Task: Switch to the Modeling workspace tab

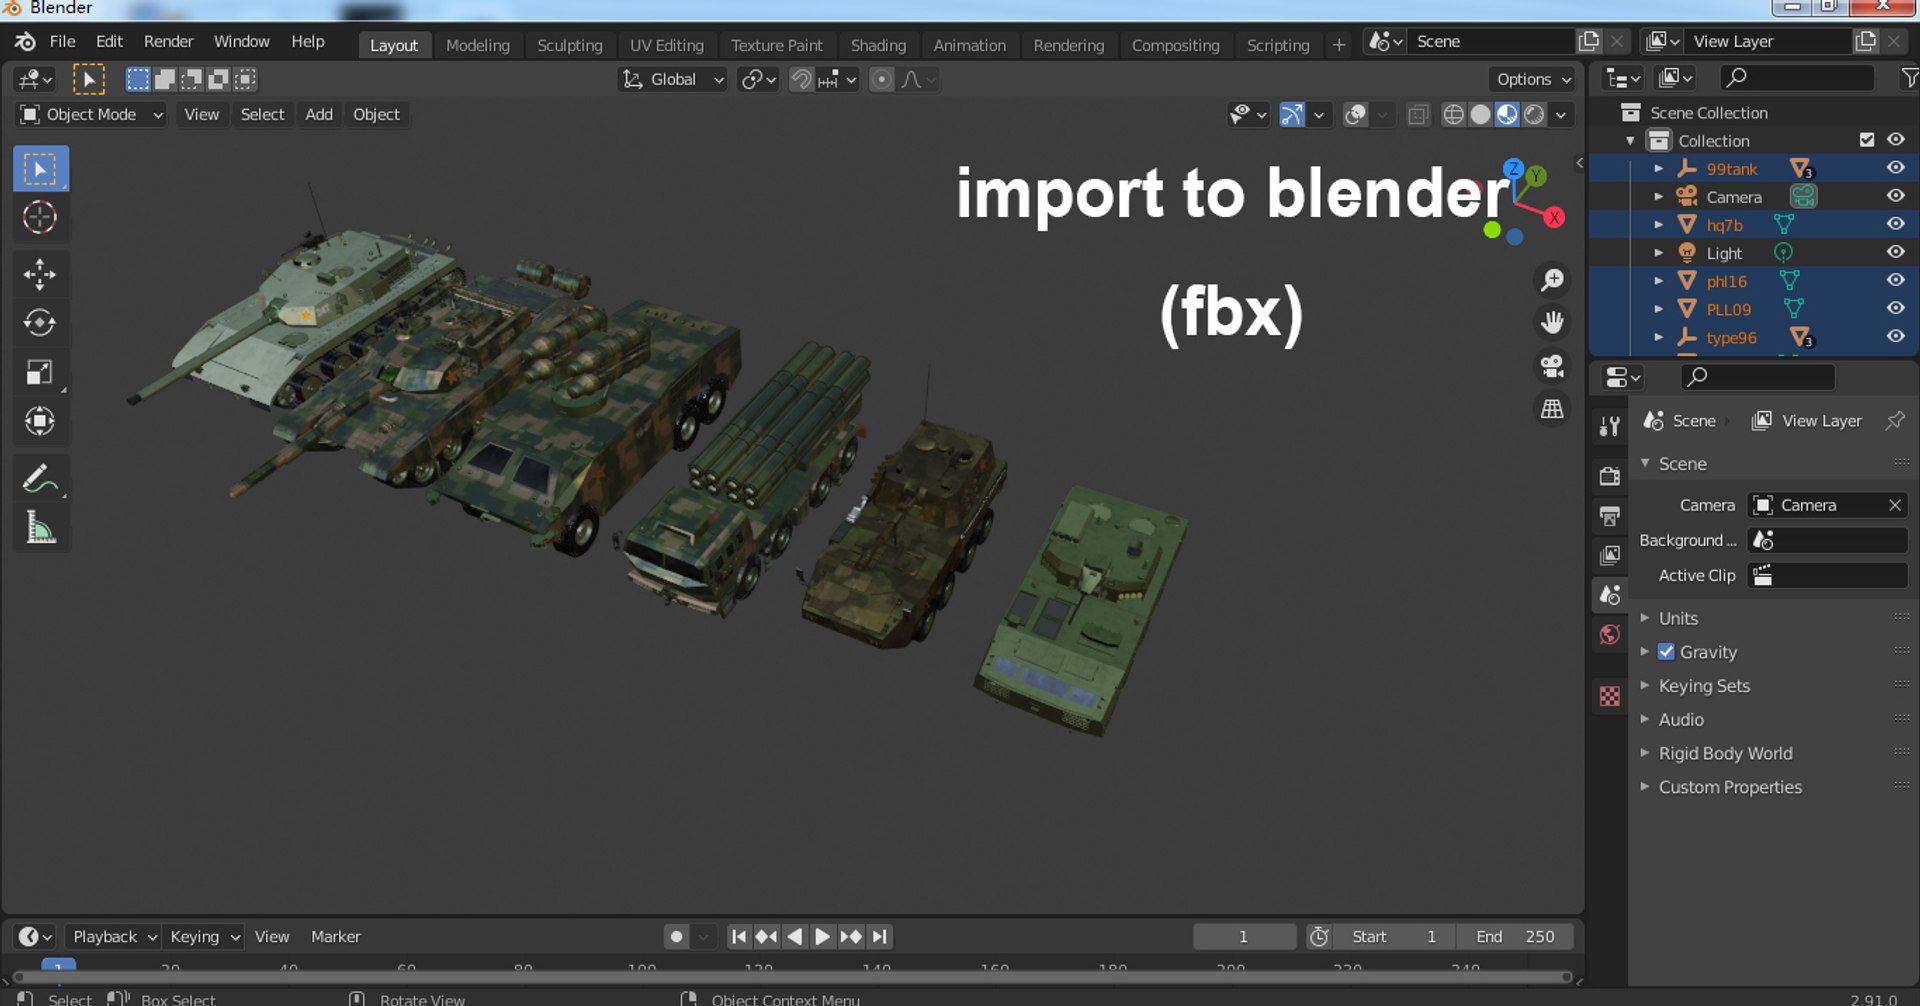Action: pos(477,45)
